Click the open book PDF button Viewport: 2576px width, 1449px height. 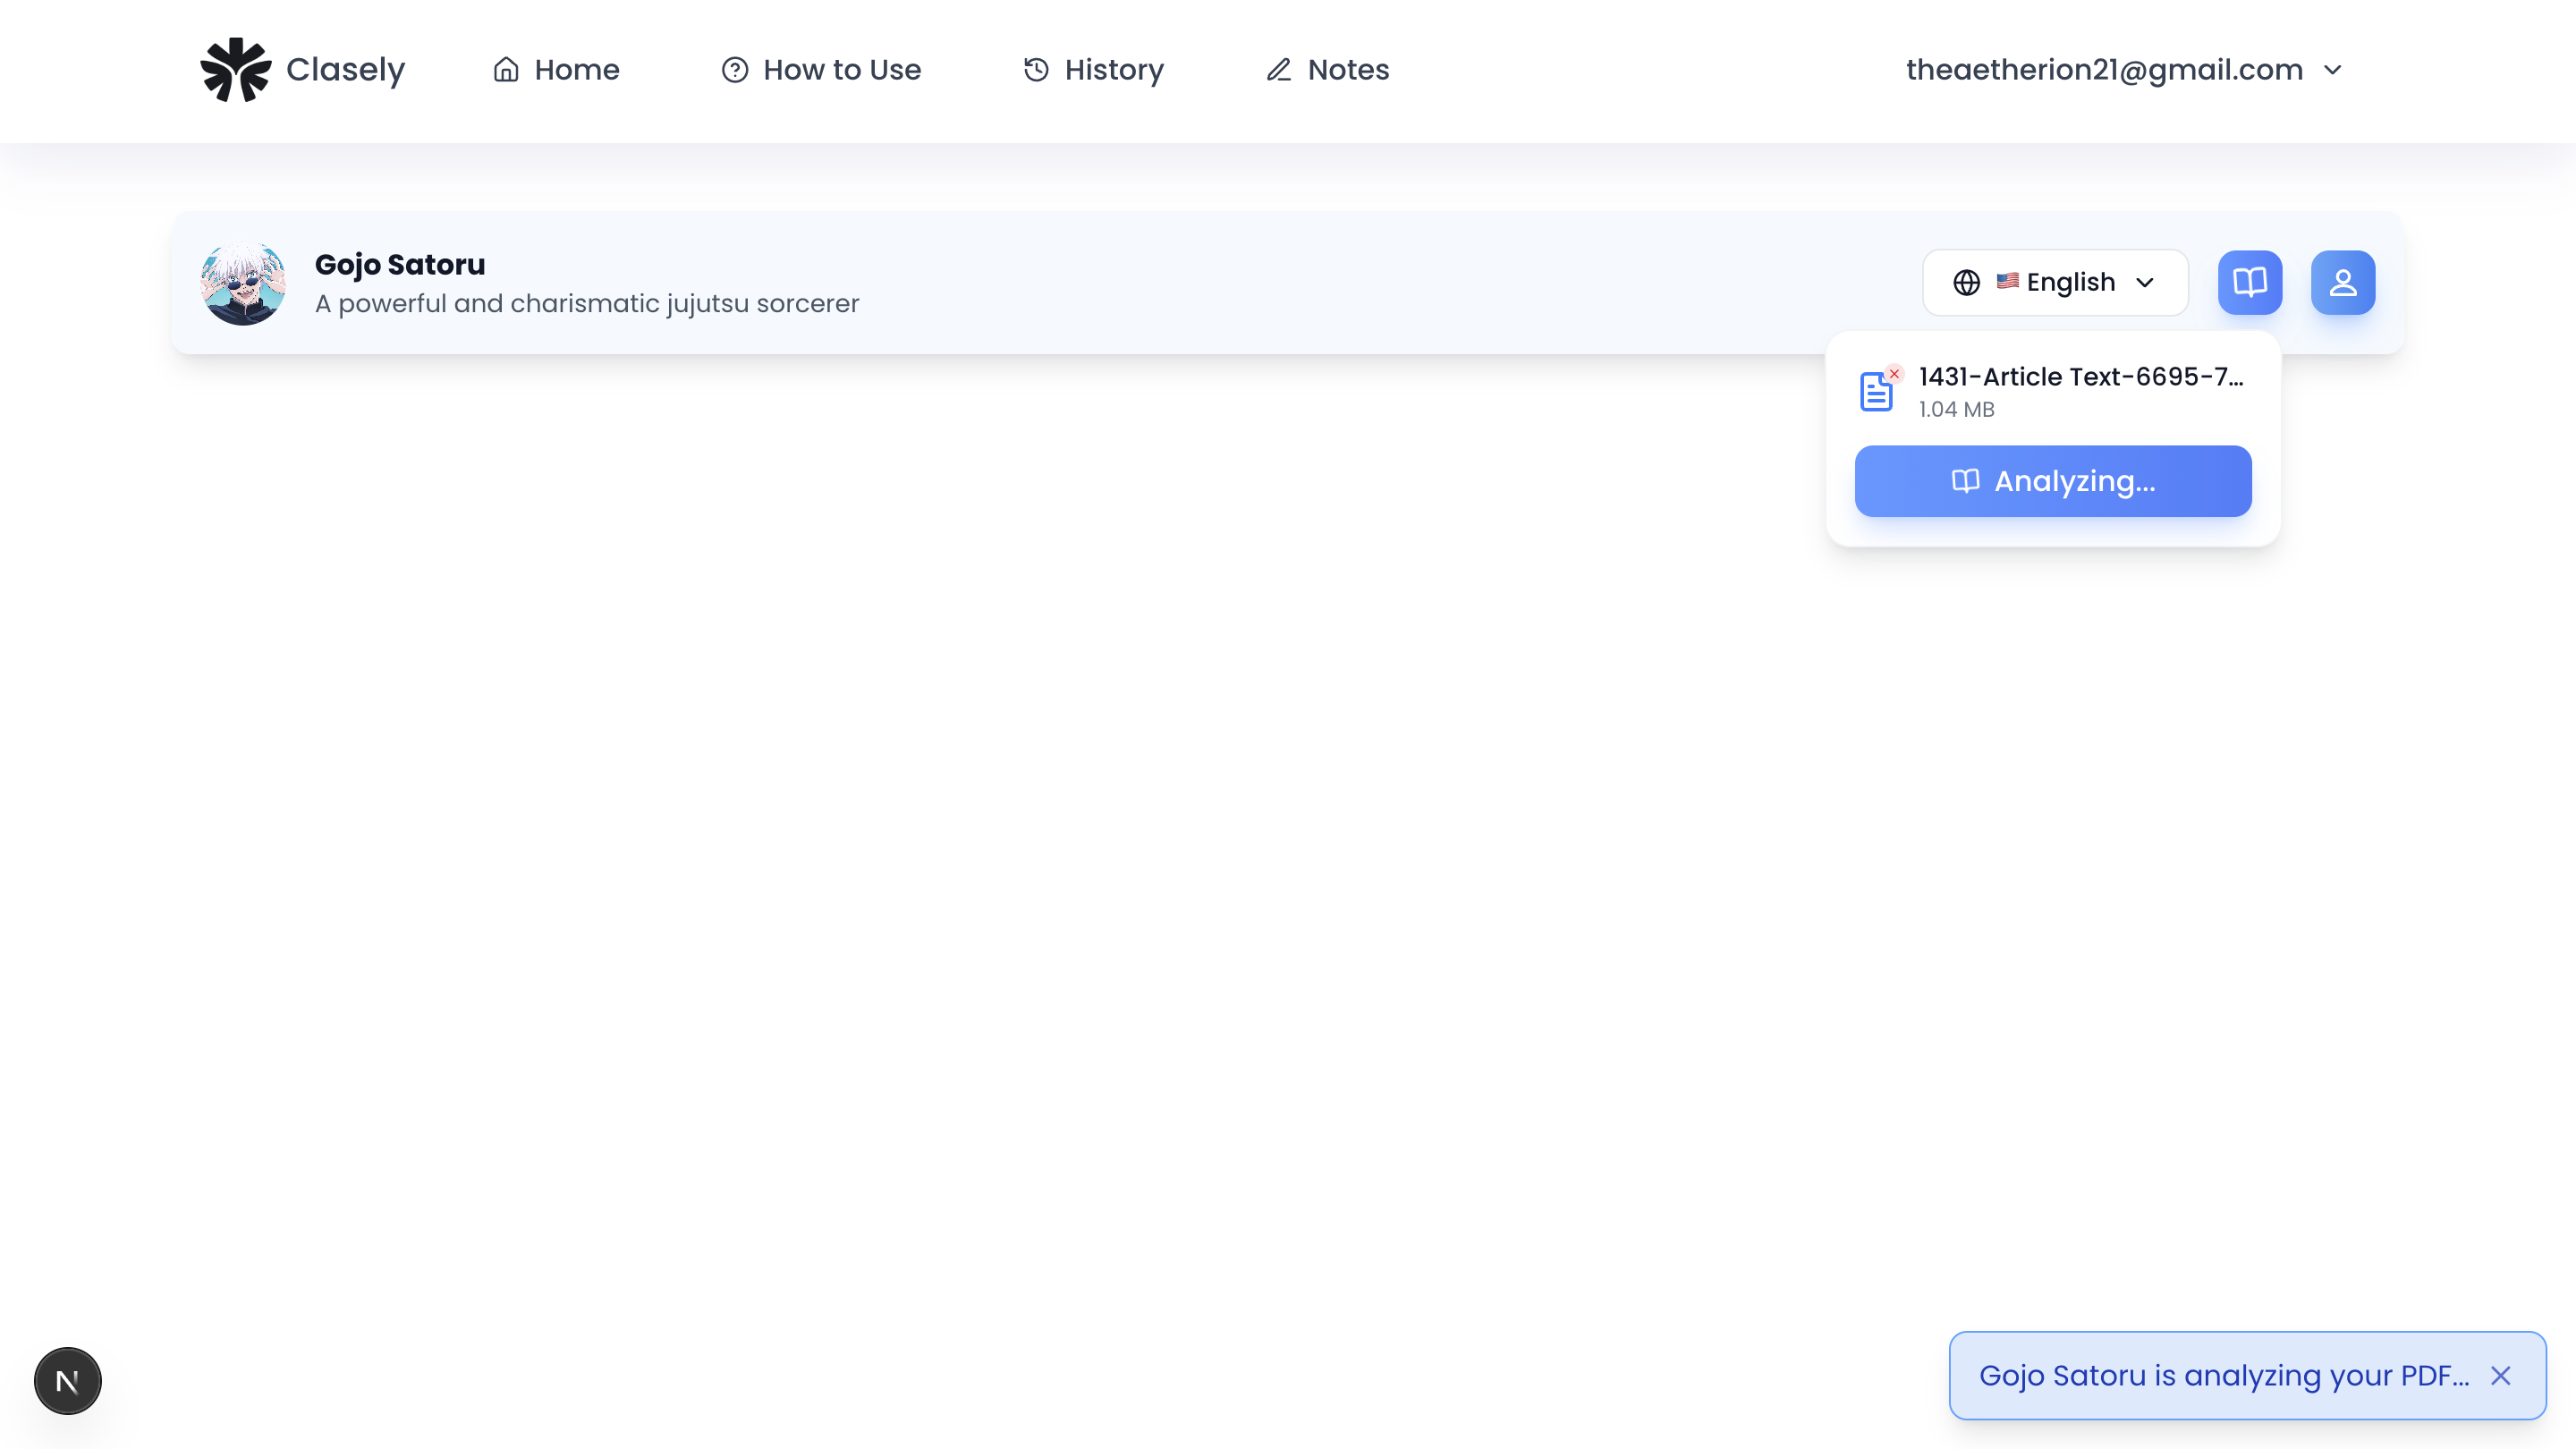pos(2250,283)
